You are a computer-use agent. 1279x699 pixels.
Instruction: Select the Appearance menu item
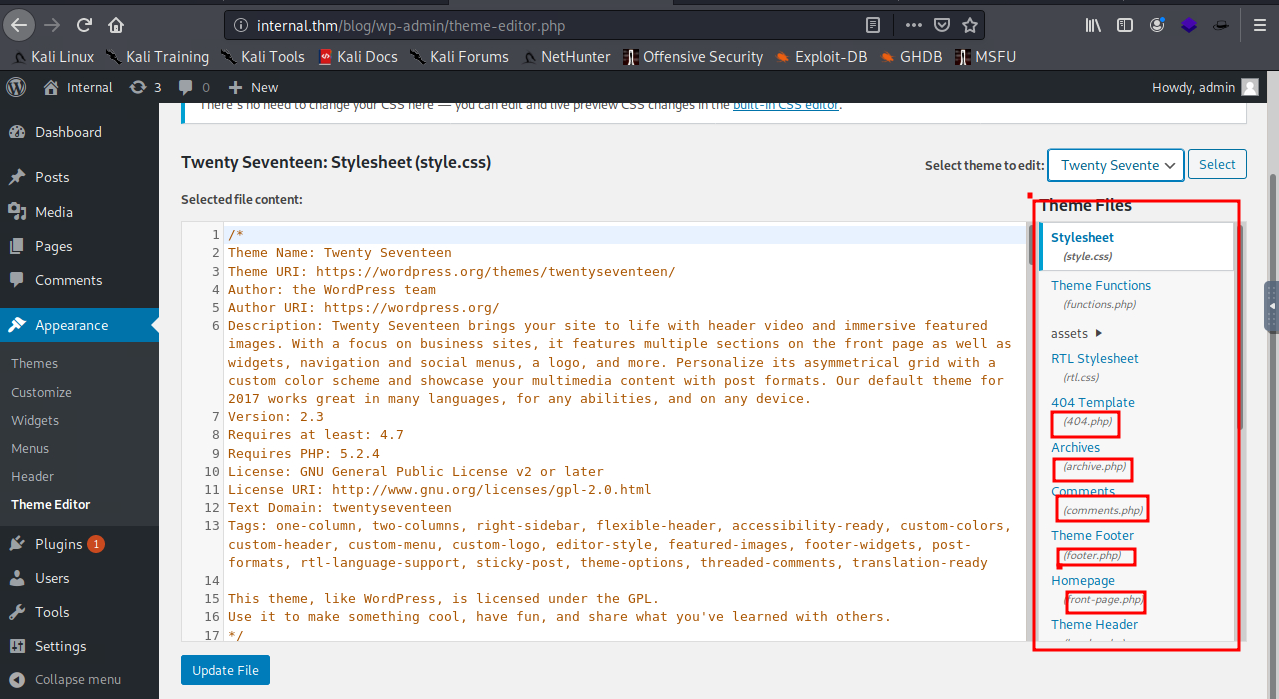pos(79,325)
